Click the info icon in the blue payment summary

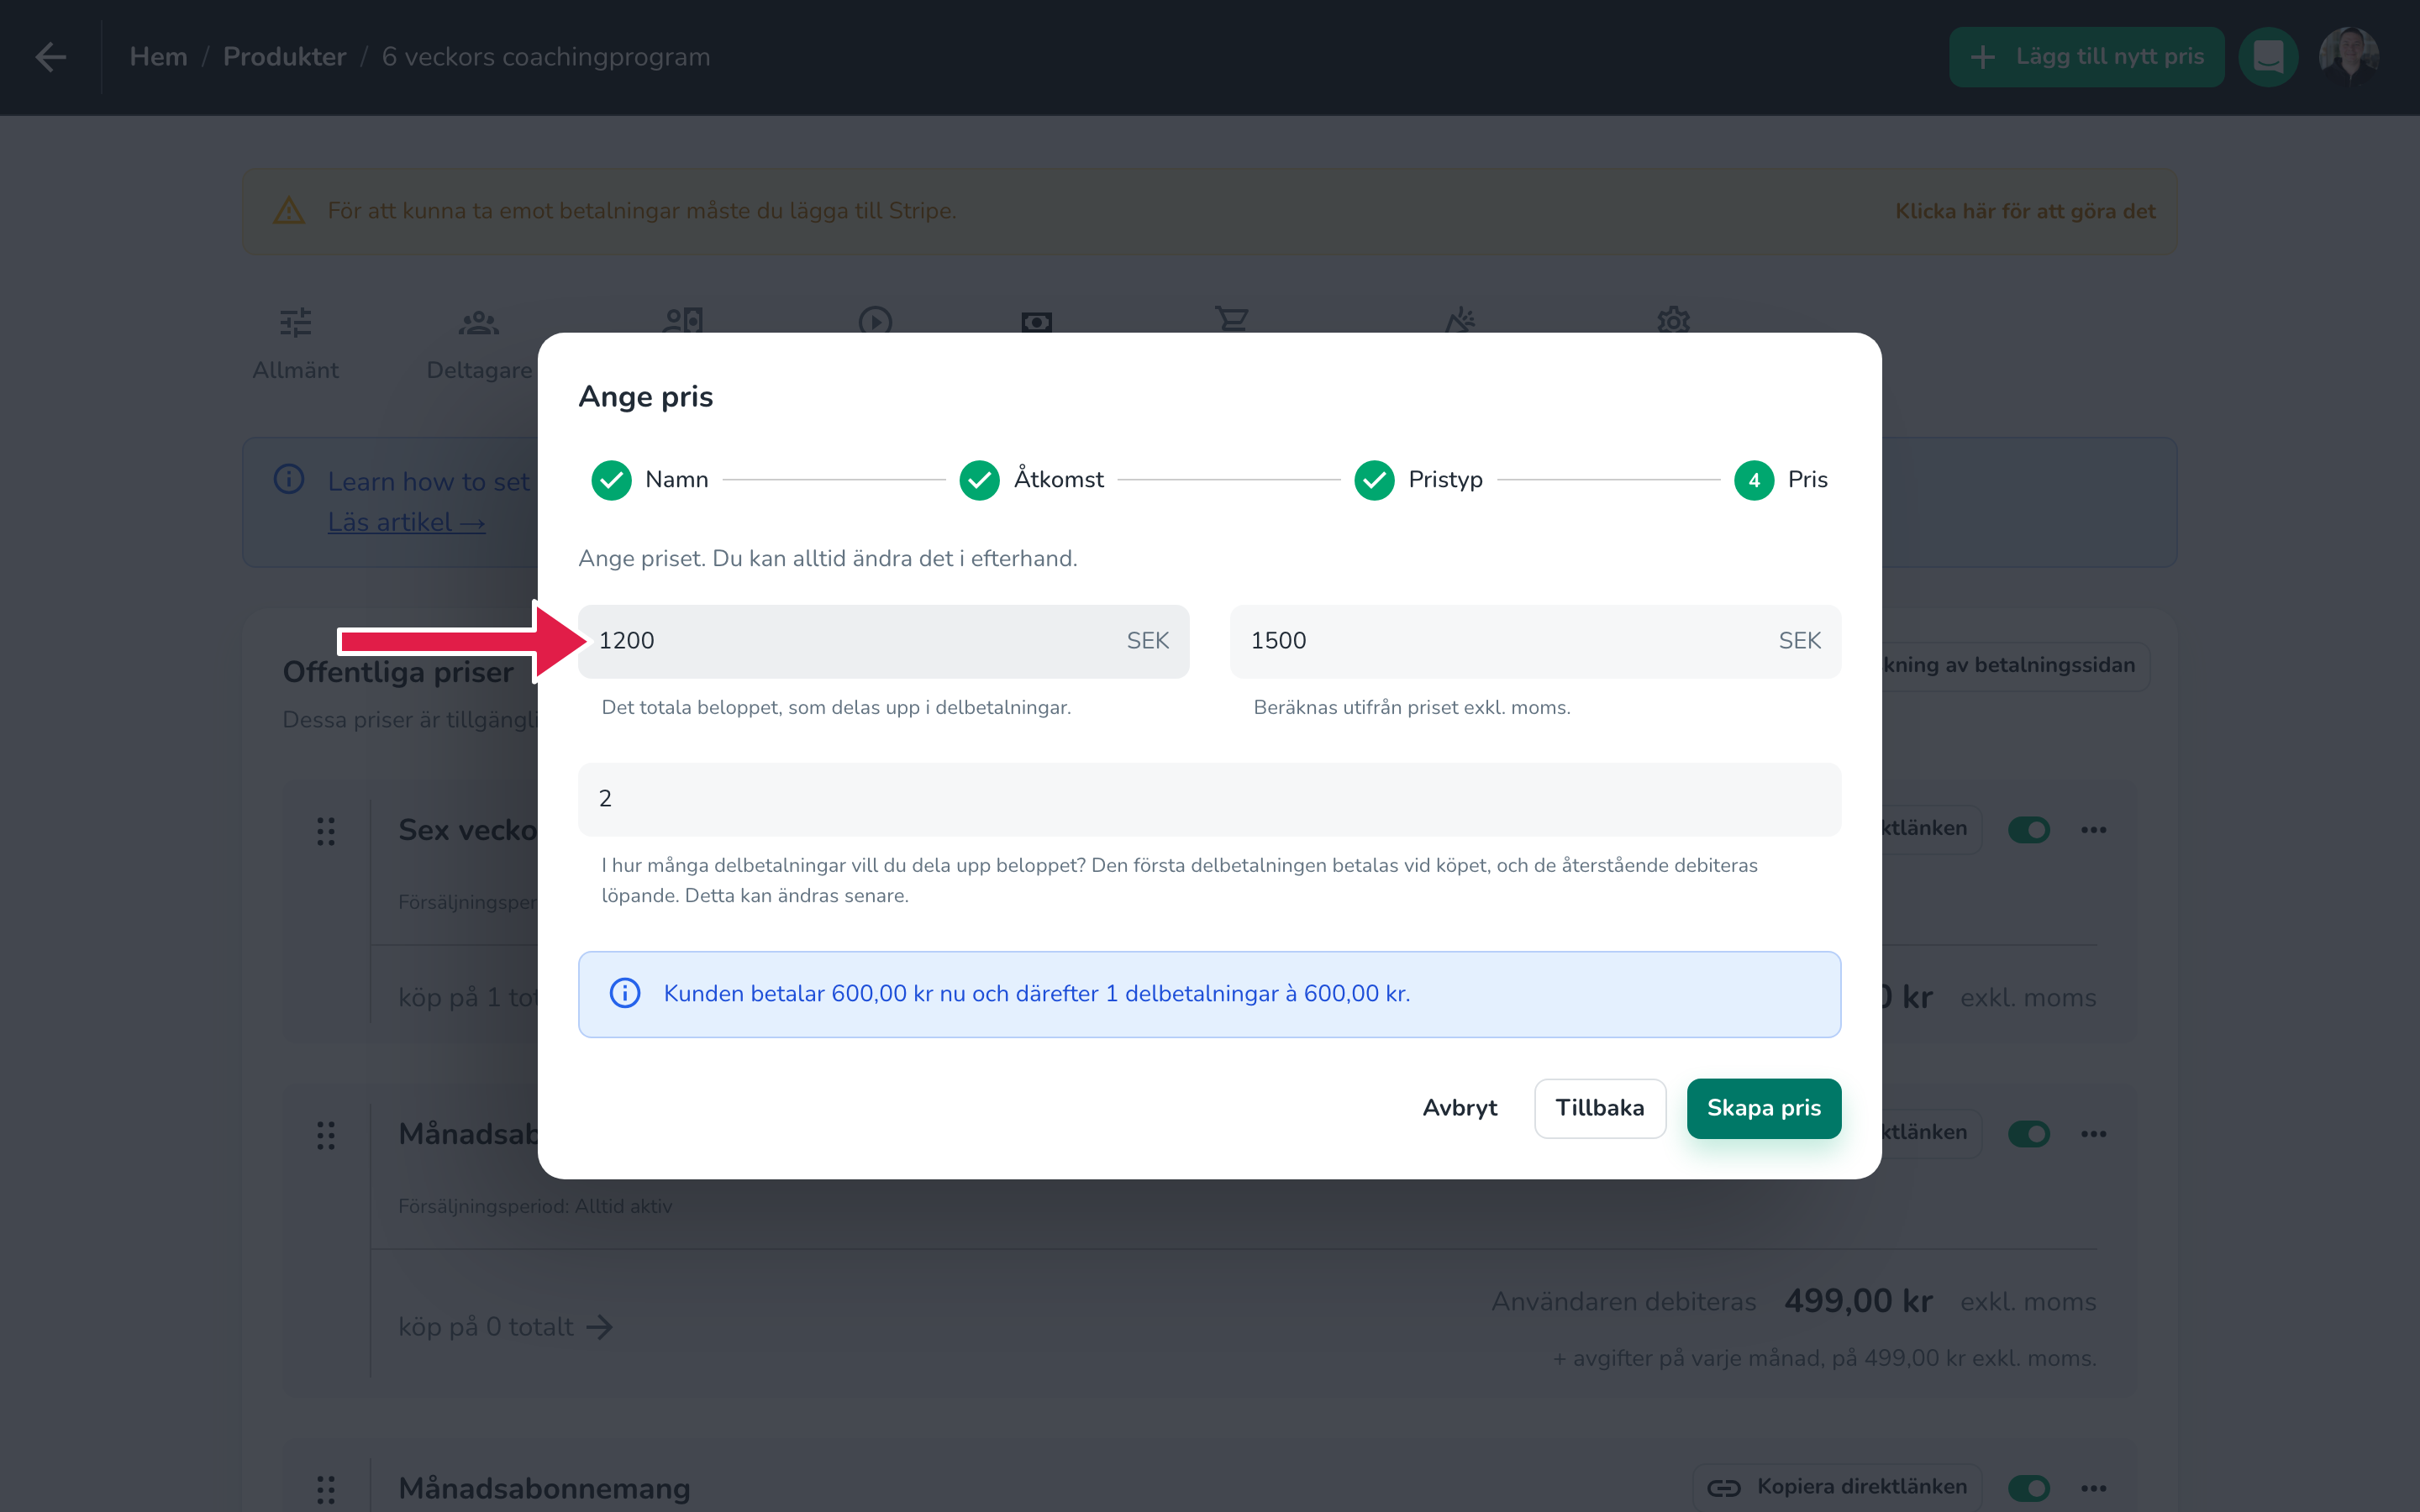click(x=625, y=993)
